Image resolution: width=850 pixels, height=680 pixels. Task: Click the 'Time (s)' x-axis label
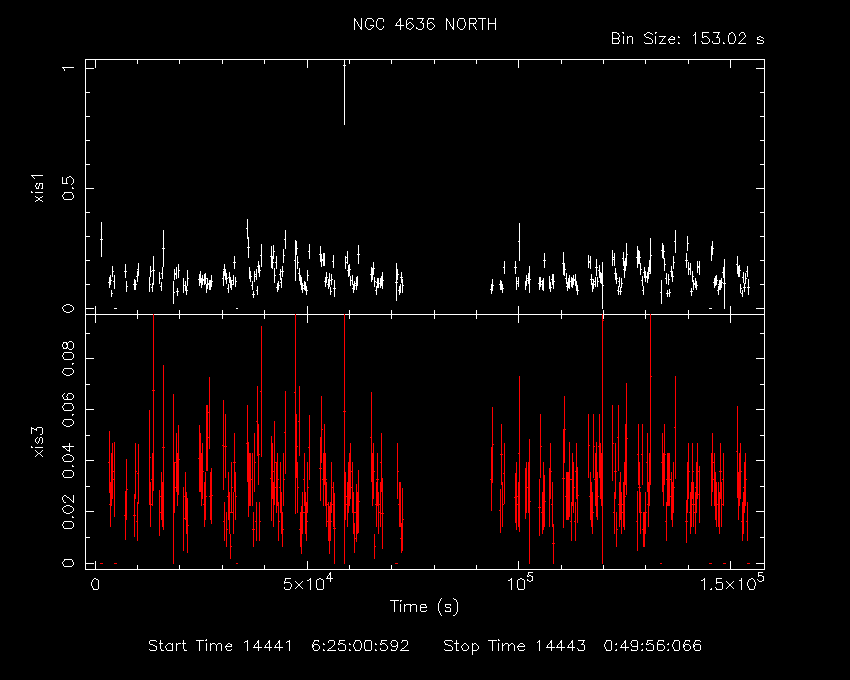[424, 606]
